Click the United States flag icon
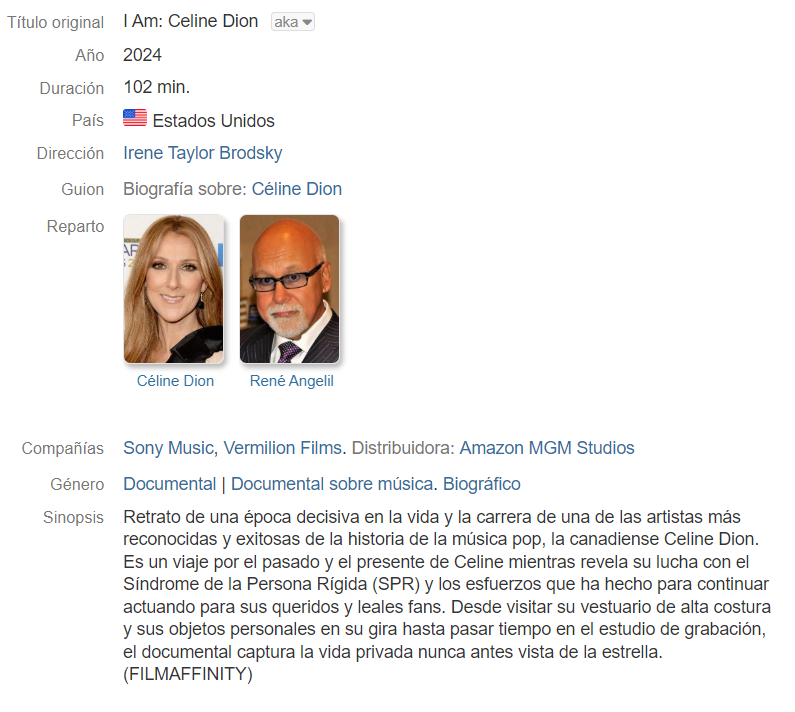This screenshot has width=795, height=712. (x=135, y=118)
